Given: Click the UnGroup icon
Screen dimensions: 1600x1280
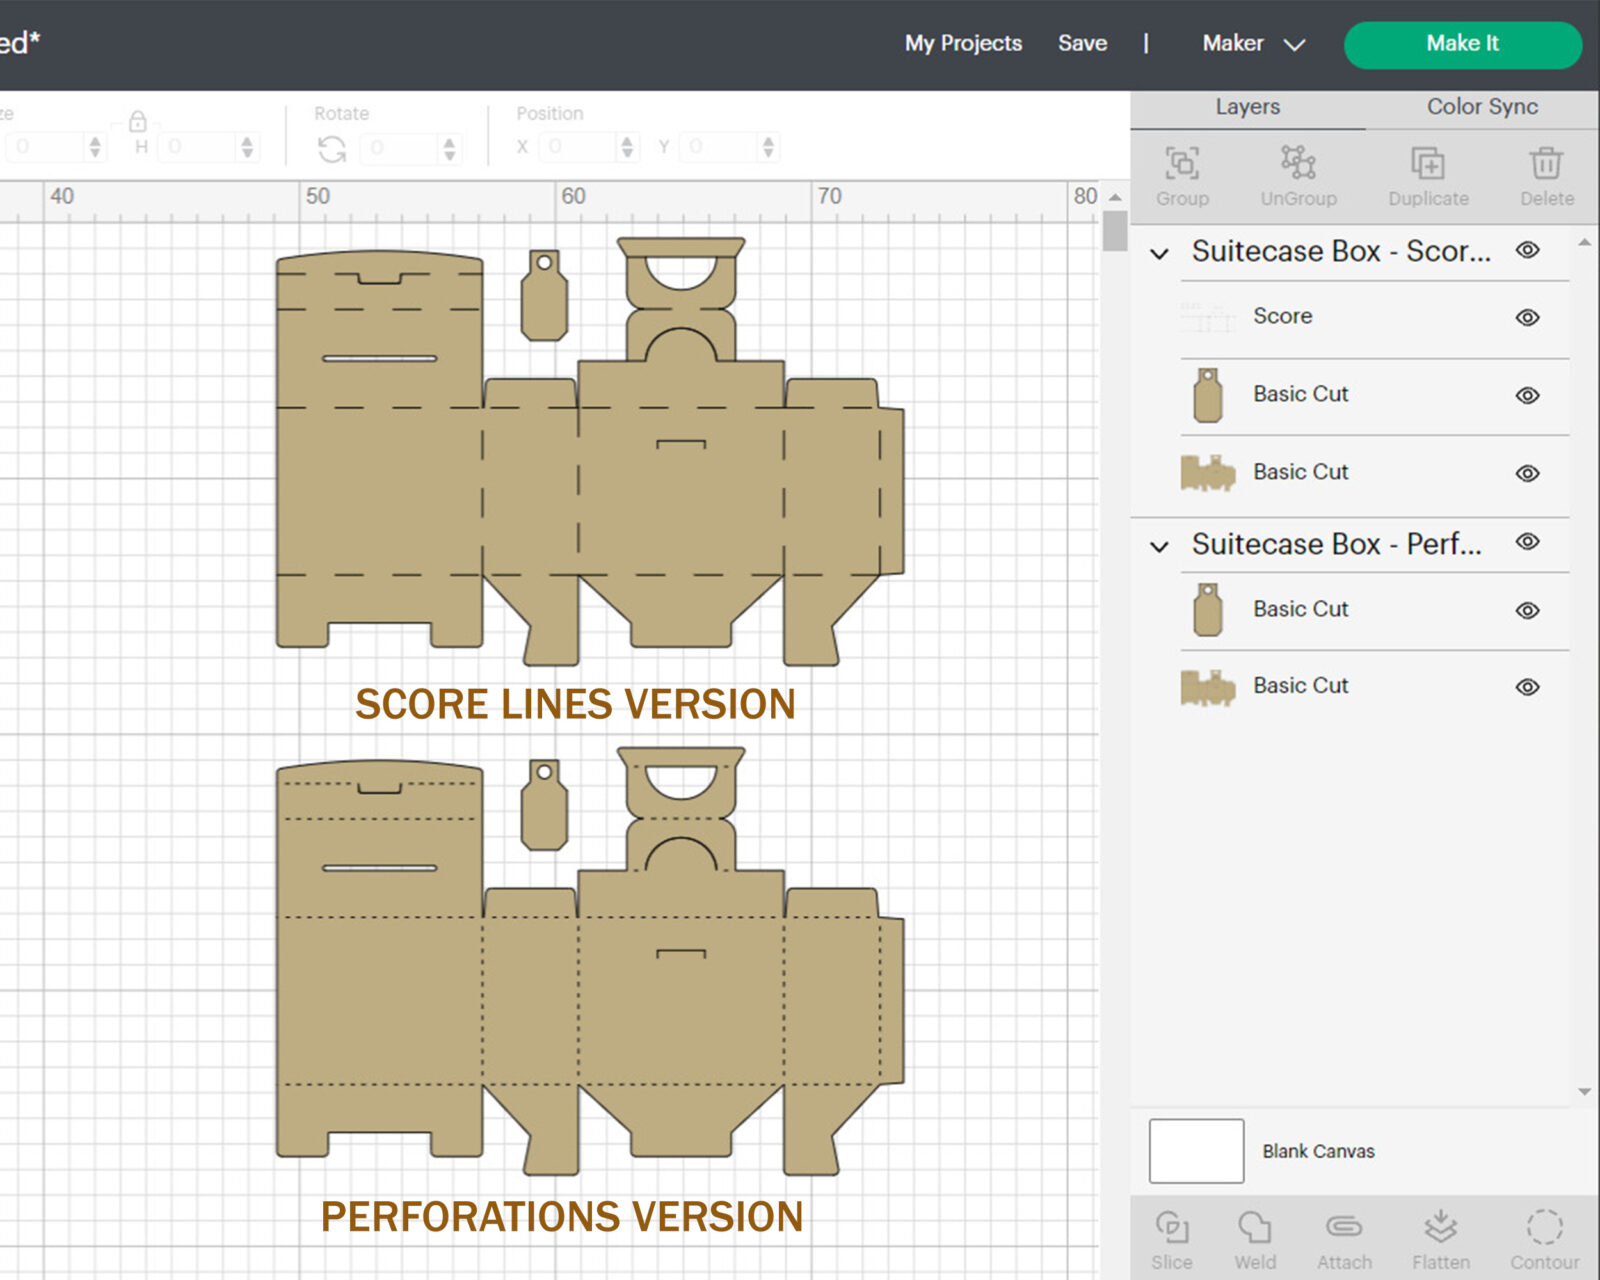Looking at the screenshot, I should pos(1298,163).
